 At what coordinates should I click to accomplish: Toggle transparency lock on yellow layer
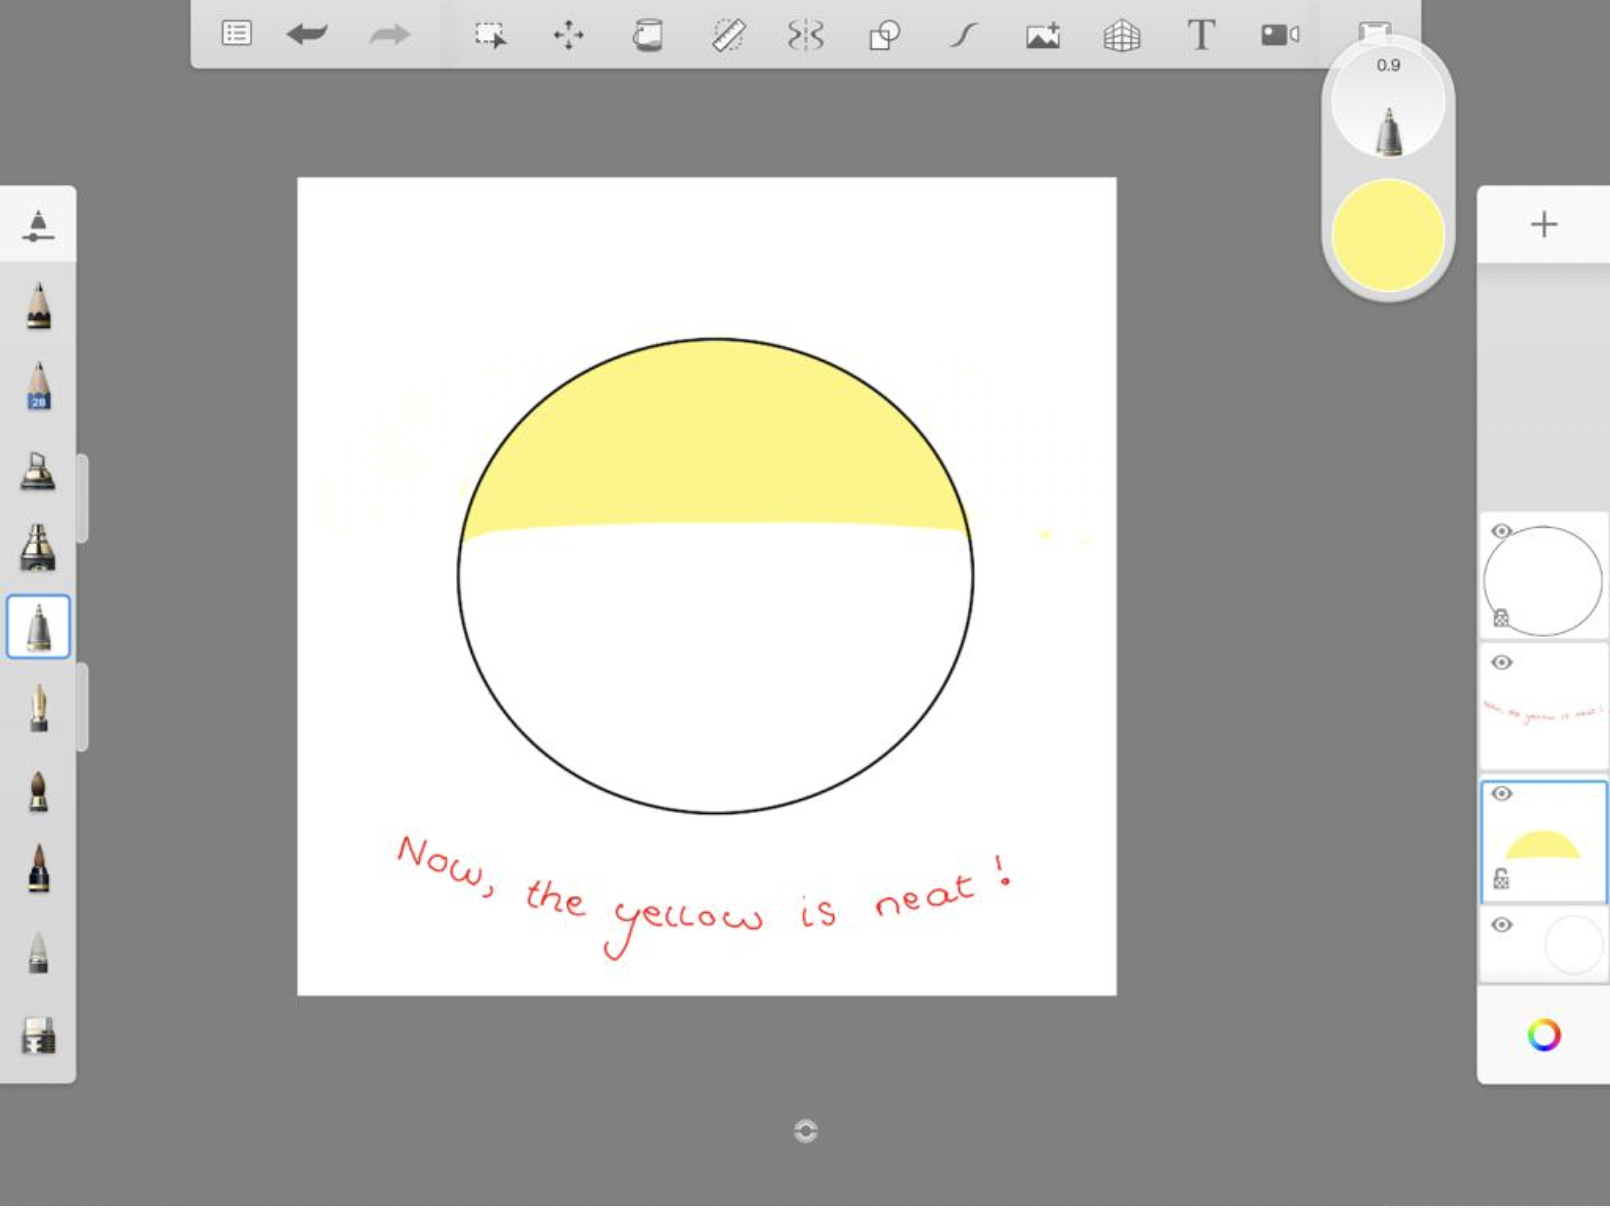click(x=1501, y=879)
